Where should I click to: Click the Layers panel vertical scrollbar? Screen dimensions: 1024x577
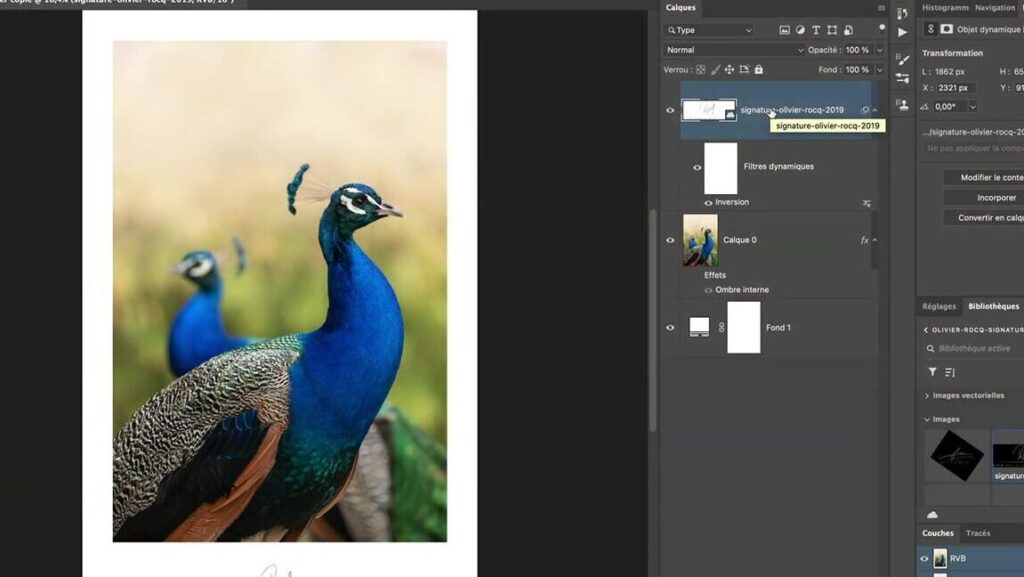652,320
